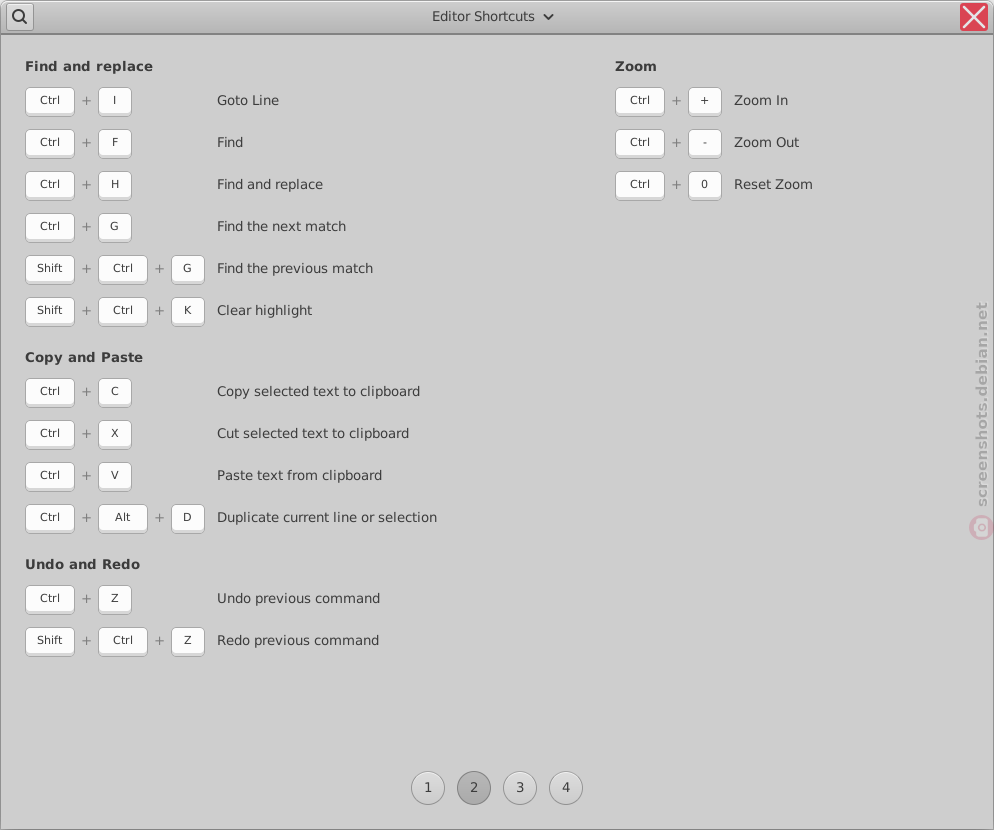Screen dimensions: 994x830
Task: Click the 'H' keycap
Action: point(115,185)
